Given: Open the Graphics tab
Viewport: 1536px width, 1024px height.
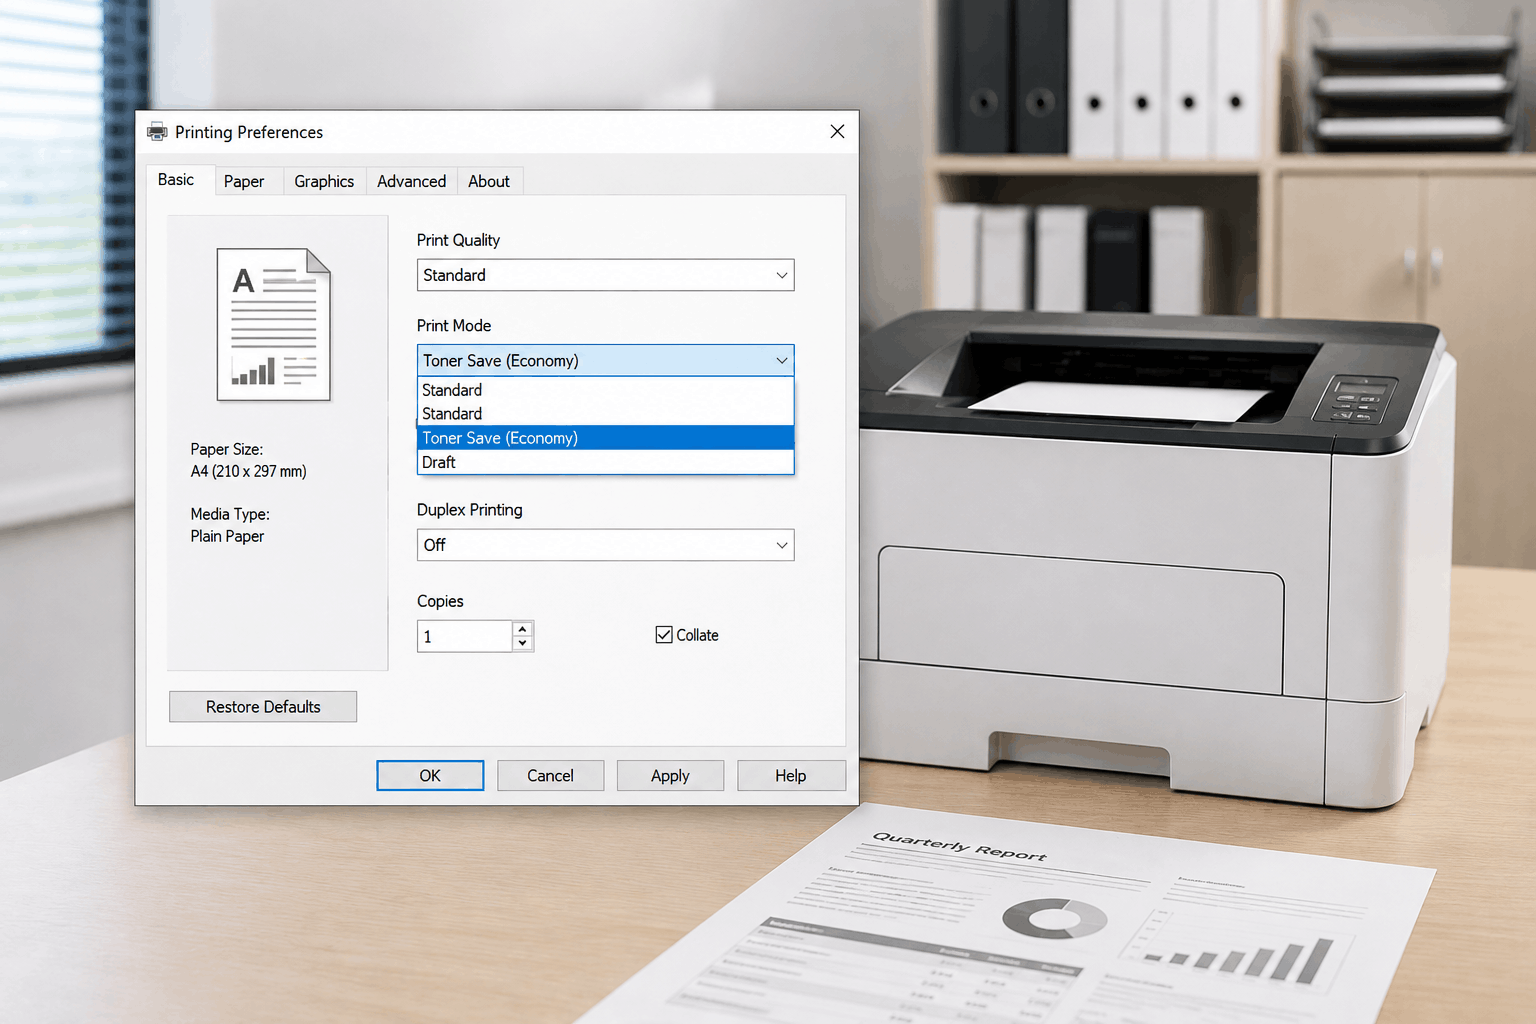Looking at the screenshot, I should tap(324, 181).
